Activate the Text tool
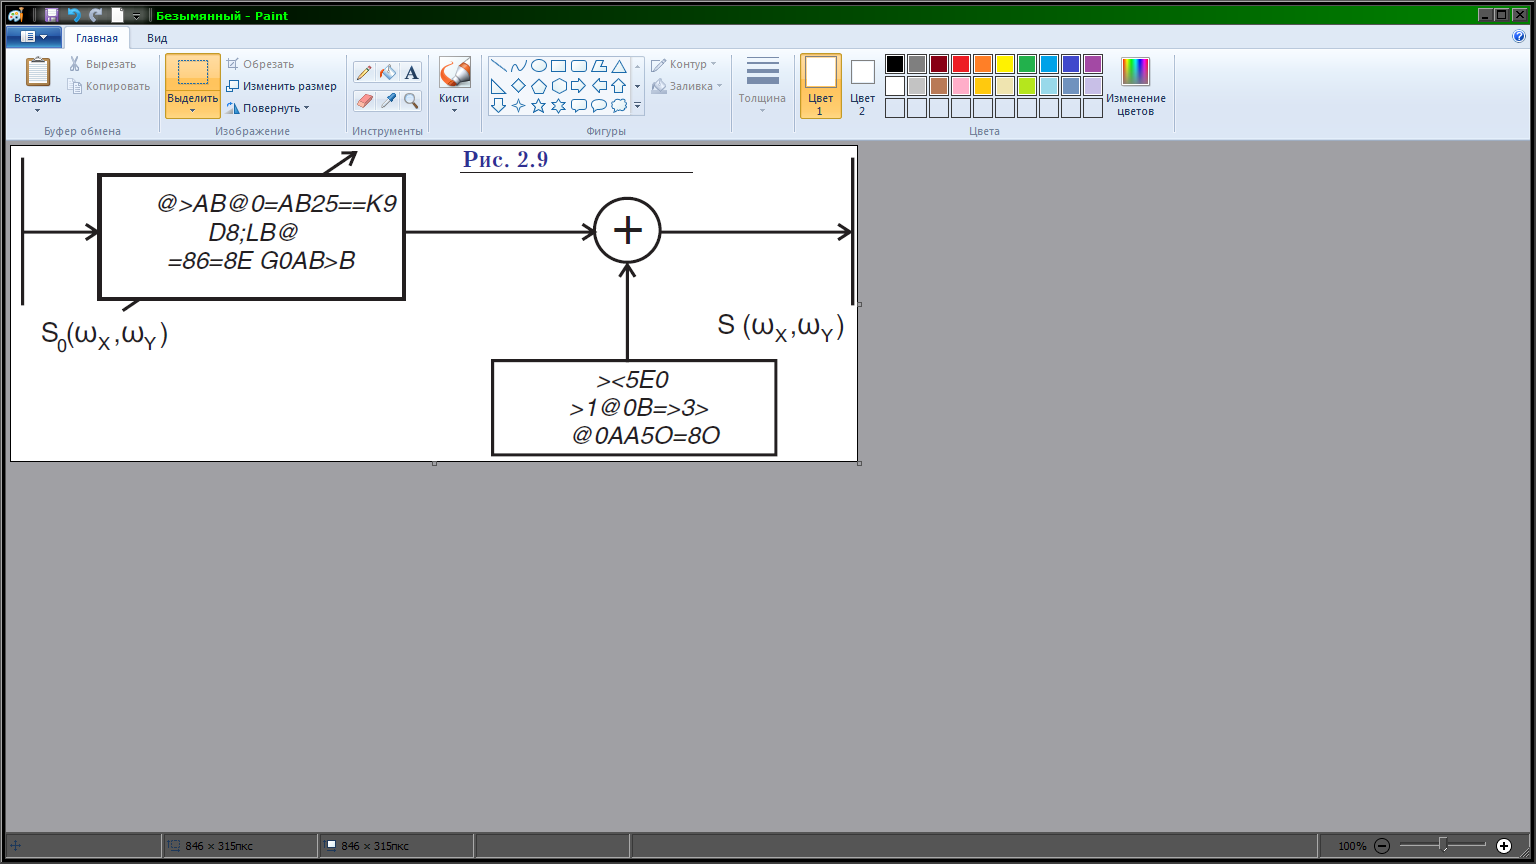Viewport: 1536px width, 864px height. (x=411, y=73)
